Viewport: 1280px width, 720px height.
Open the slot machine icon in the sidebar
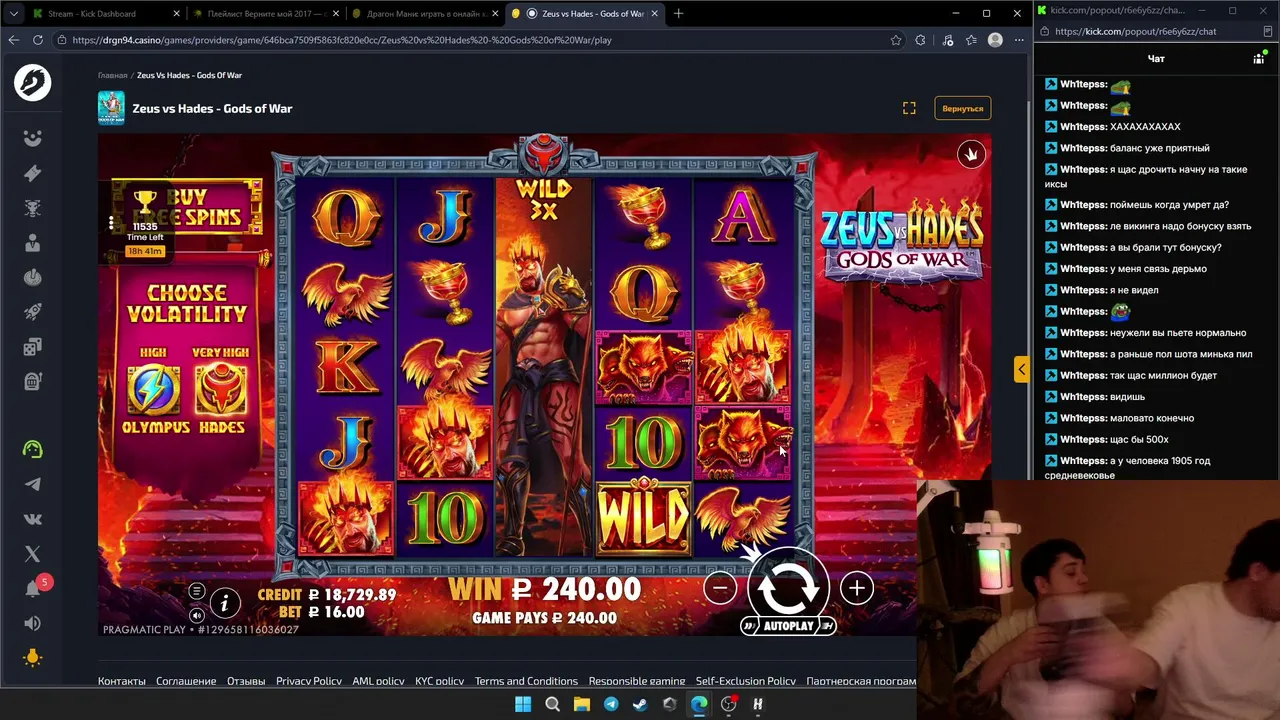pyautogui.click(x=32, y=381)
